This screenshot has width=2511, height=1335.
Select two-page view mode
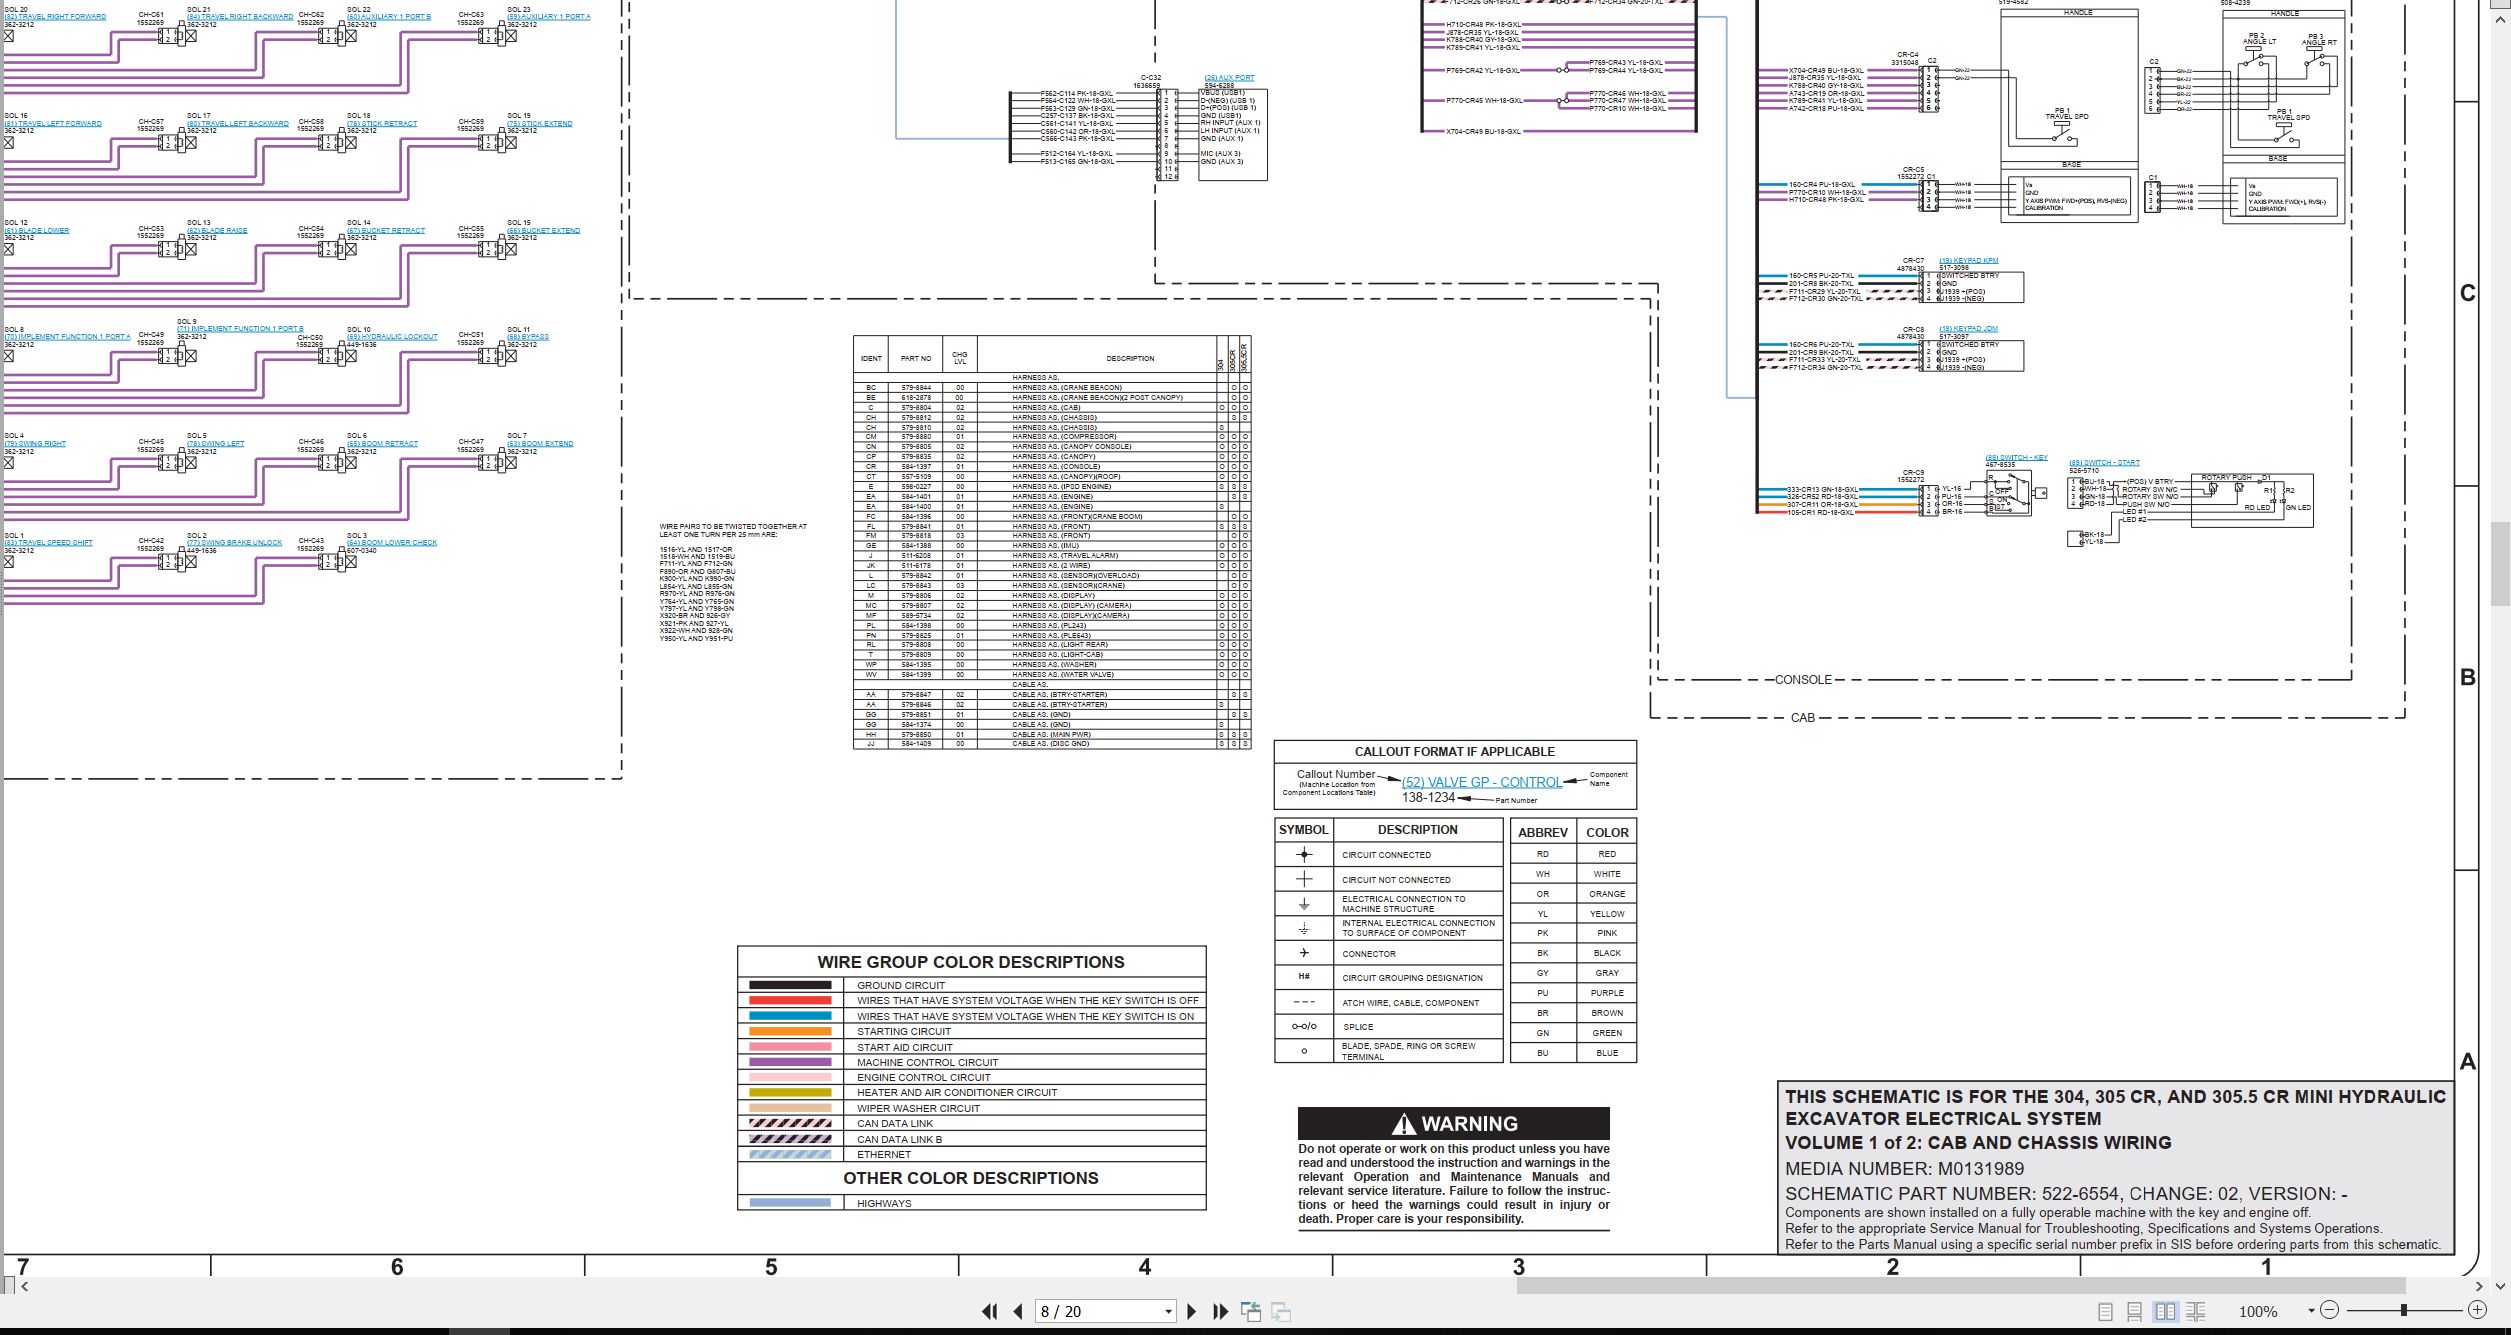[x=2166, y=1311]
